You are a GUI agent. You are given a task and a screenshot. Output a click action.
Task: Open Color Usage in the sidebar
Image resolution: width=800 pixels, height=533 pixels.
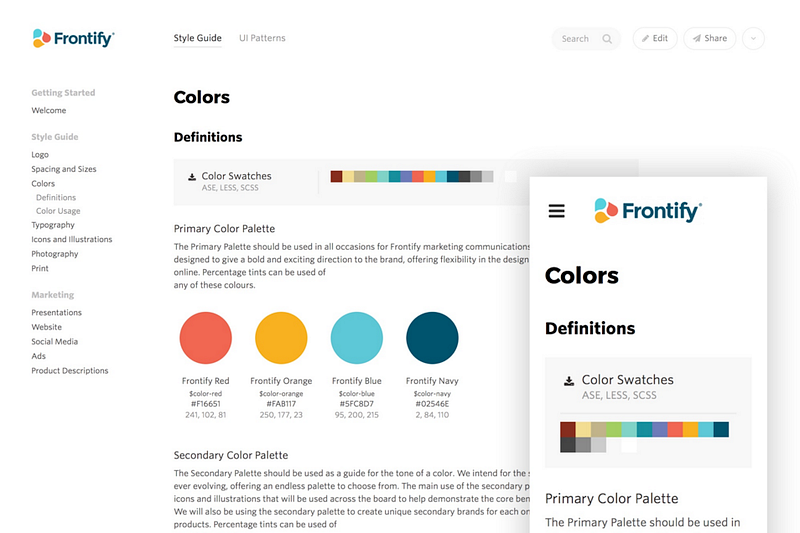point(58,211)
